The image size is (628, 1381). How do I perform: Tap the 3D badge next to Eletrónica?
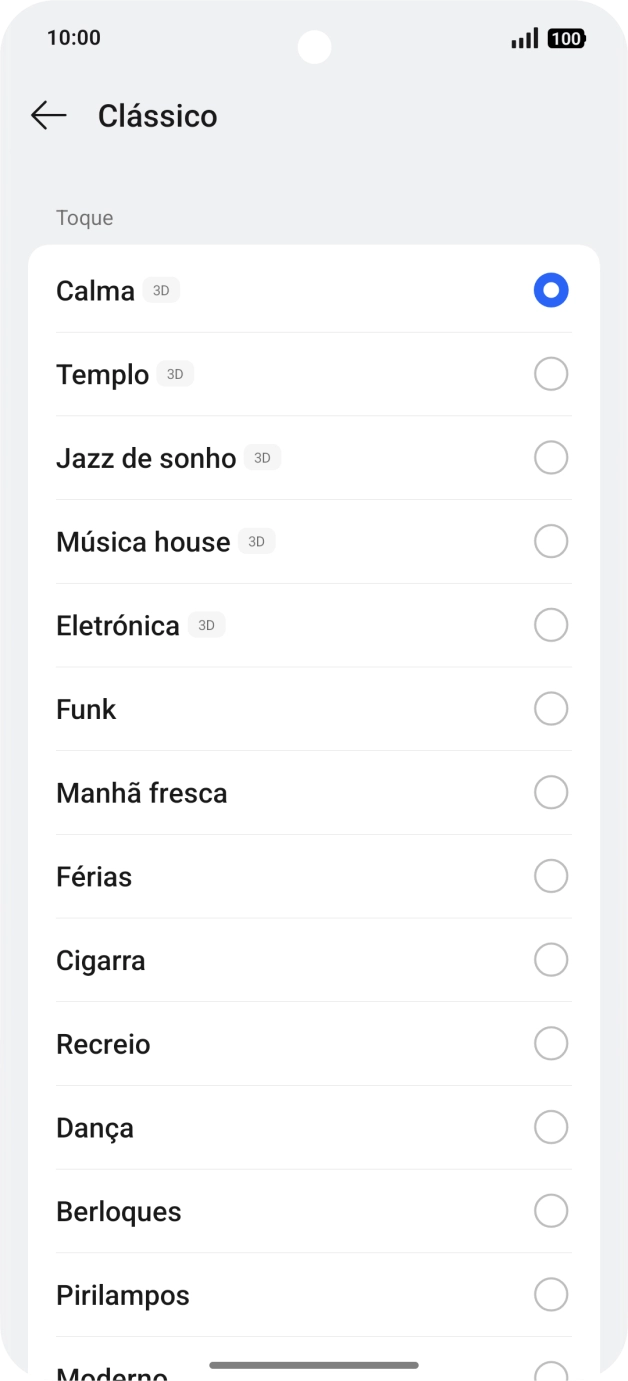207,625
